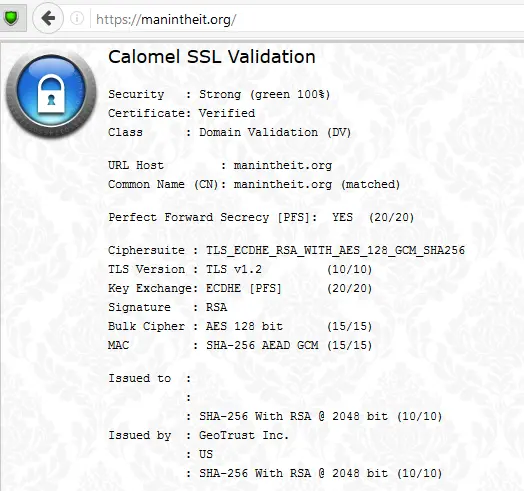The width and height of the screenshot is (524, 491).
Task: Focus the manintheit.org address bar
Action: [301, 19]
